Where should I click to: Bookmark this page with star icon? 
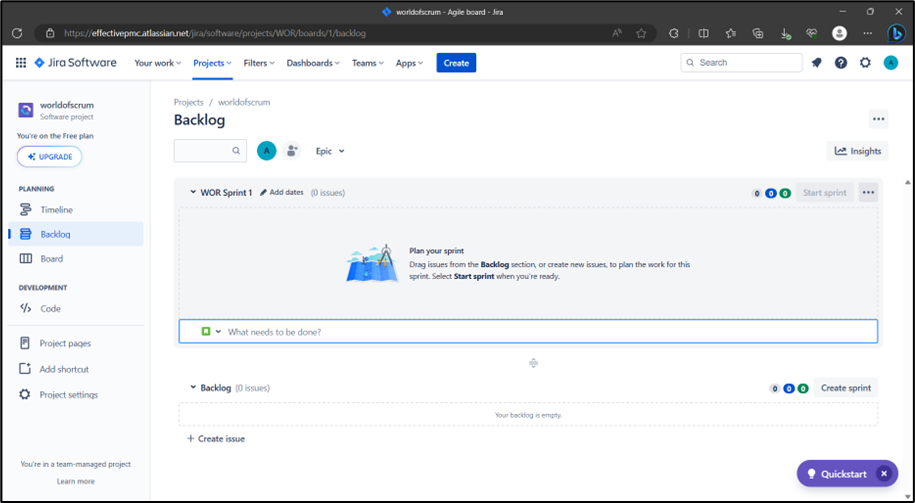641,33
